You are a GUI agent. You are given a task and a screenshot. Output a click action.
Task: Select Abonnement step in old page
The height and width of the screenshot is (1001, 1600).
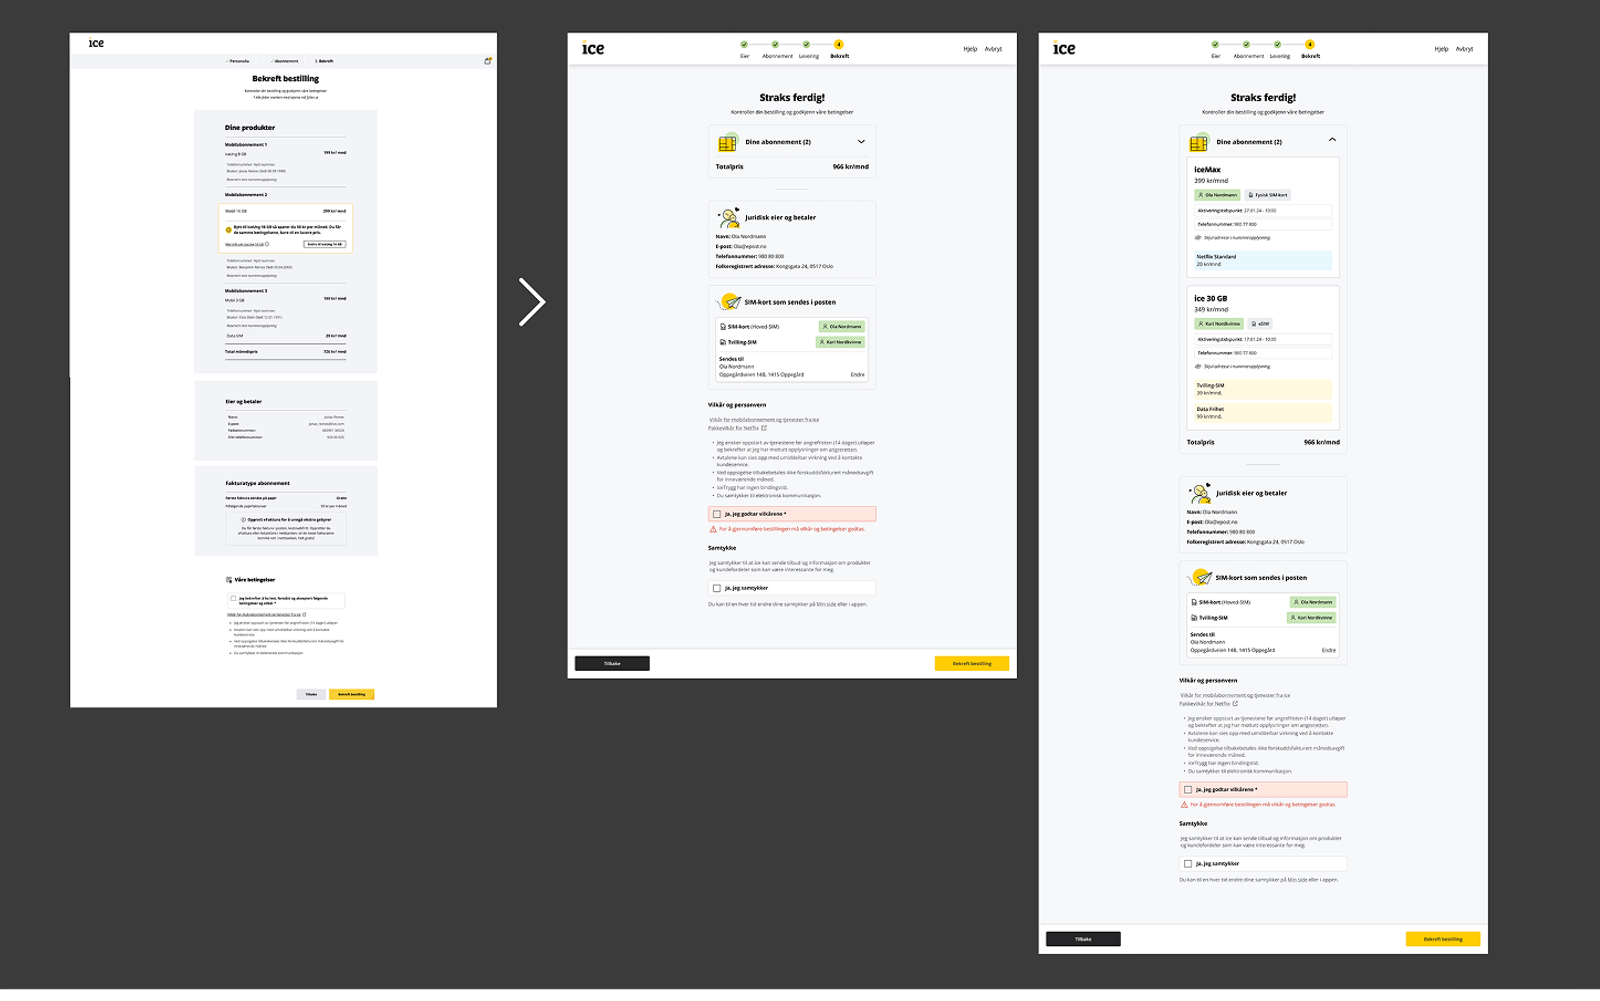click(x=285, y=61)
